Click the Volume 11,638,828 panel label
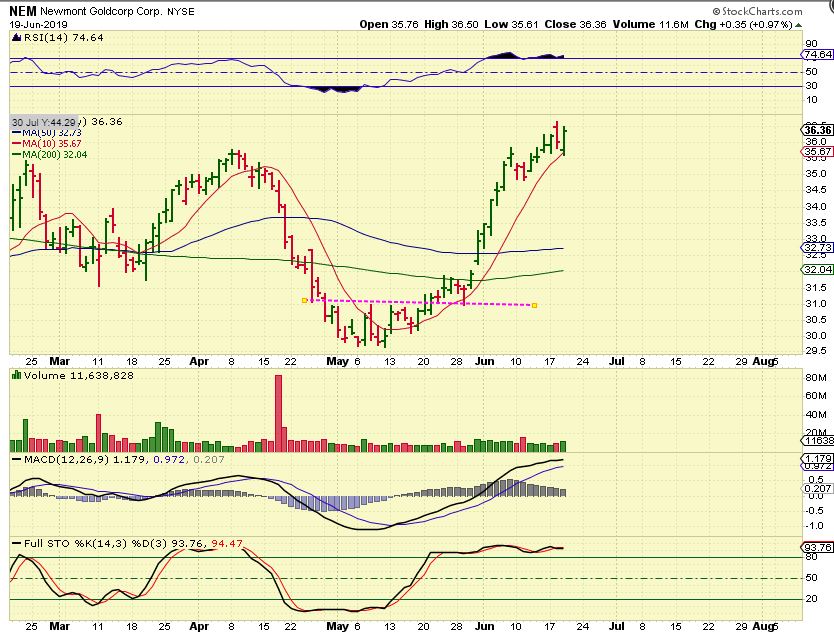Screen dimensions: 834x633 tap(79, 375)
